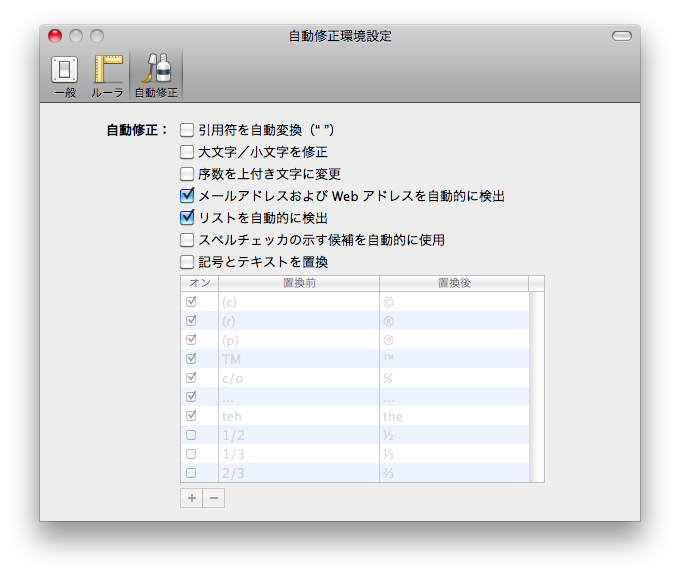Select the ® replacement cell

[x=454, y=321]
